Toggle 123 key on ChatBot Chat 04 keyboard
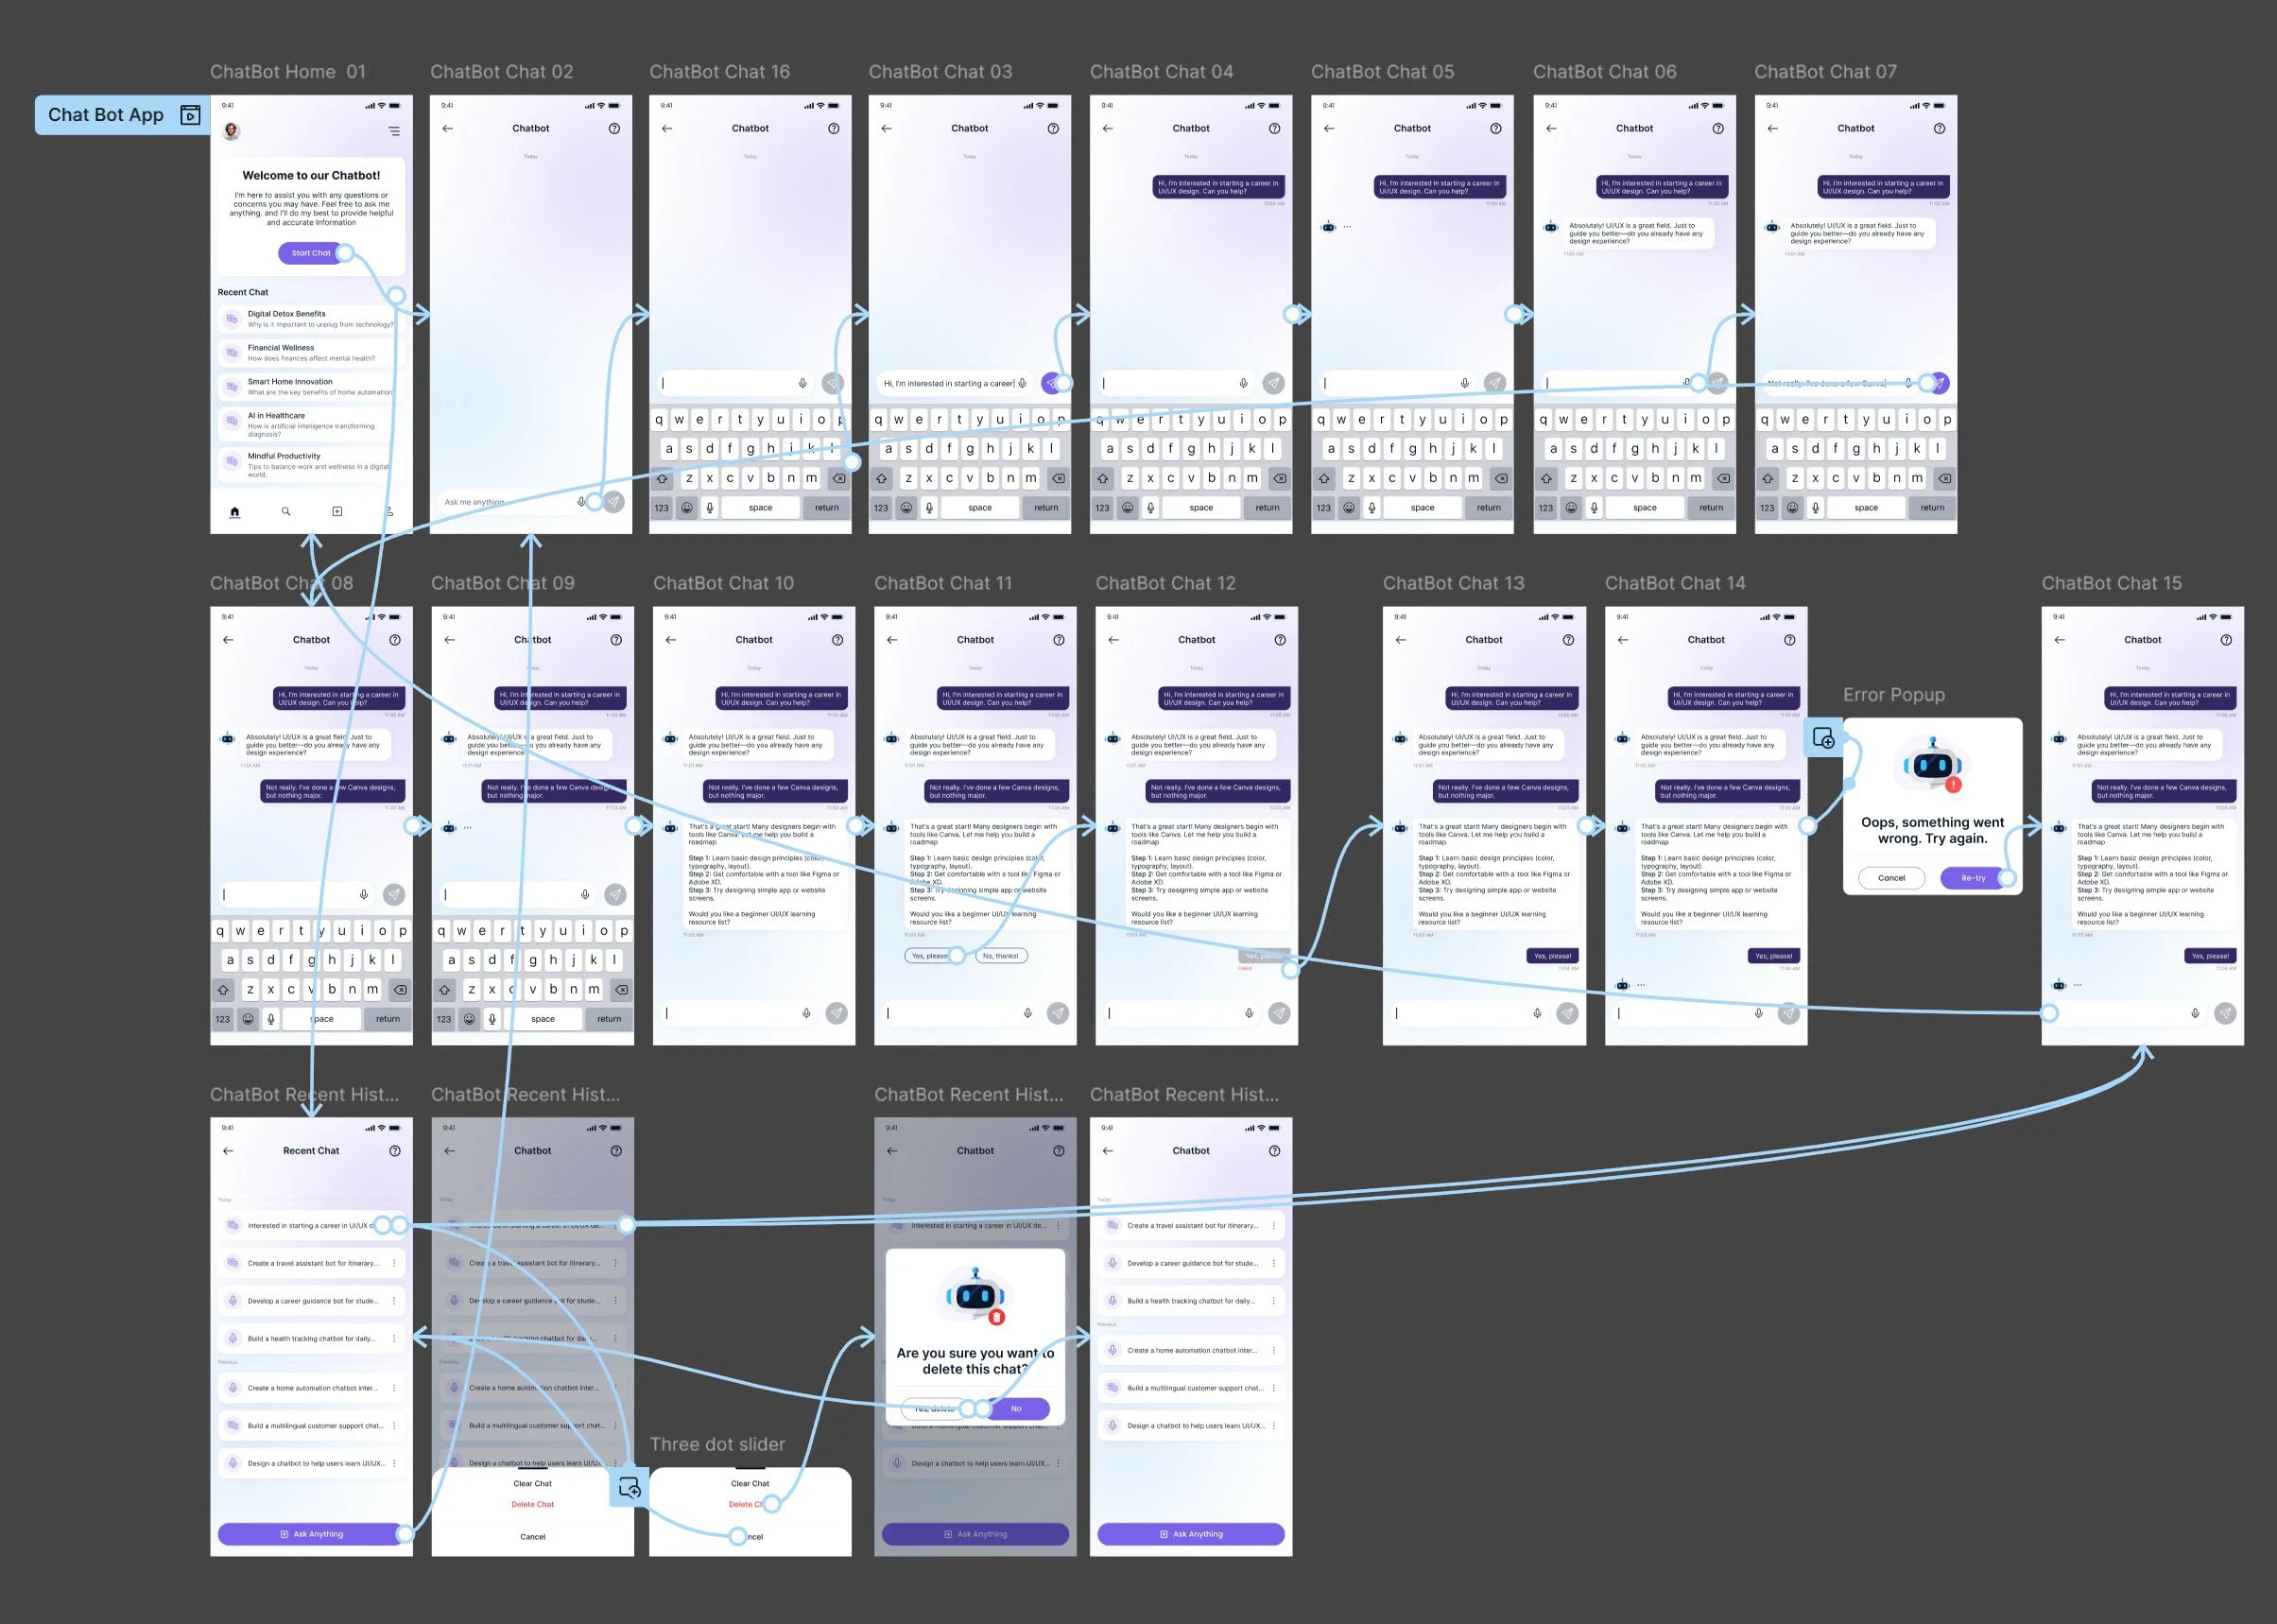The width and height of the screenshot is (2277, 1624). tap(1102, 508)
